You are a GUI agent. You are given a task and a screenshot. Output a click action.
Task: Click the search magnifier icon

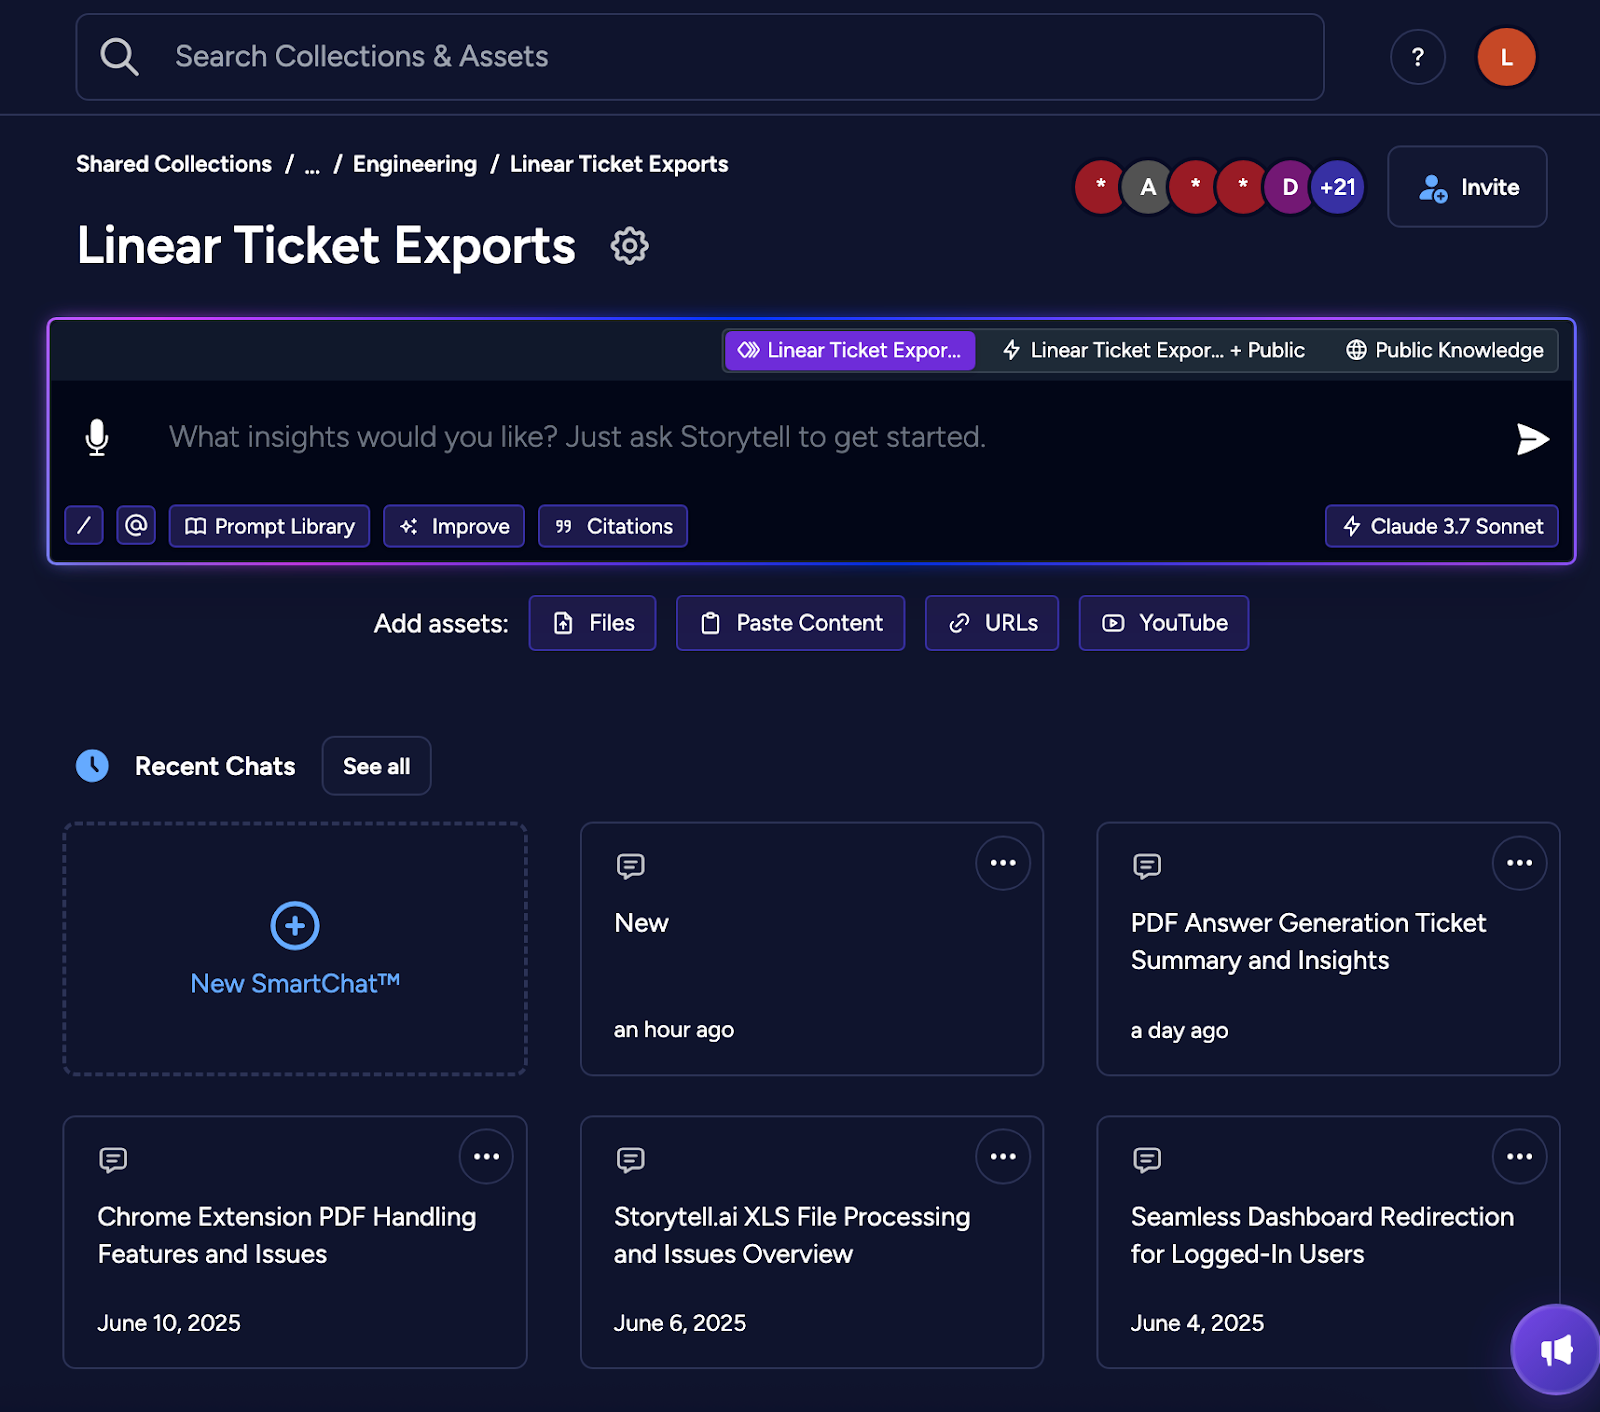119,57
